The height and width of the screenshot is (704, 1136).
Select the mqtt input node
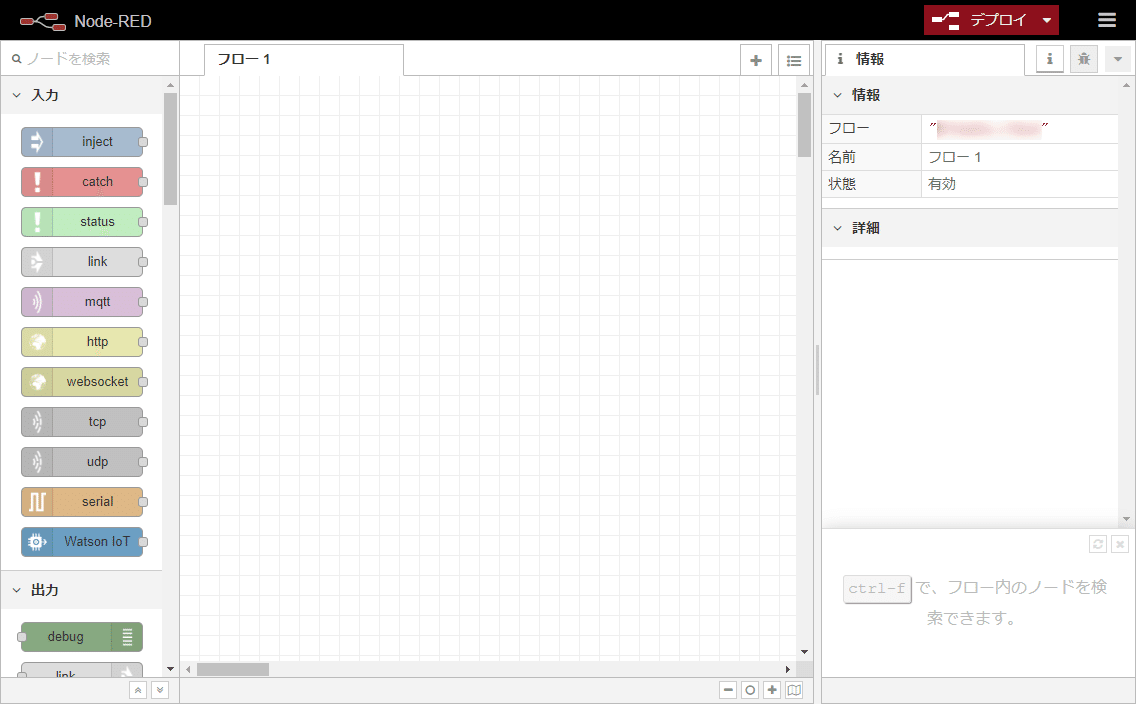[x=83, y=301]
